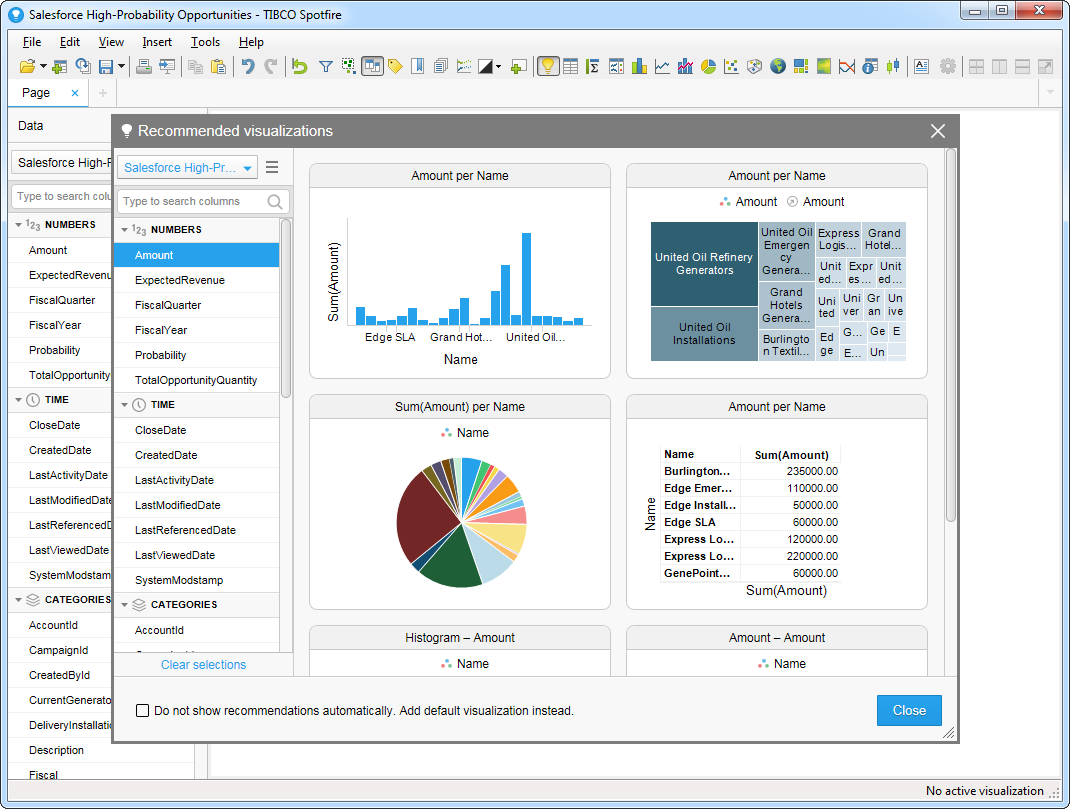The height and width of the screenshot is (809, 1070).
Task: Click the lightbulb recommended visualizations icon
Action: pos(547,67)
